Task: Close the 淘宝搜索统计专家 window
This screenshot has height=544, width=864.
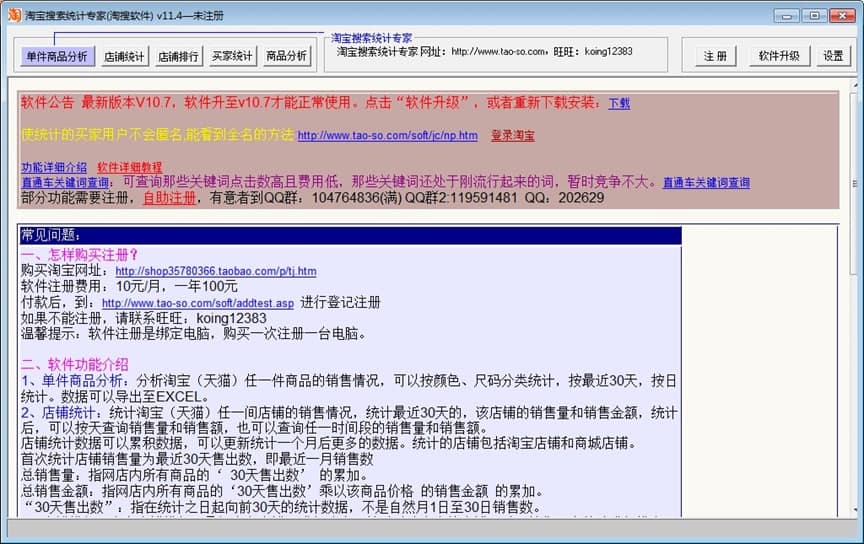Action: (x=842, y=16)
